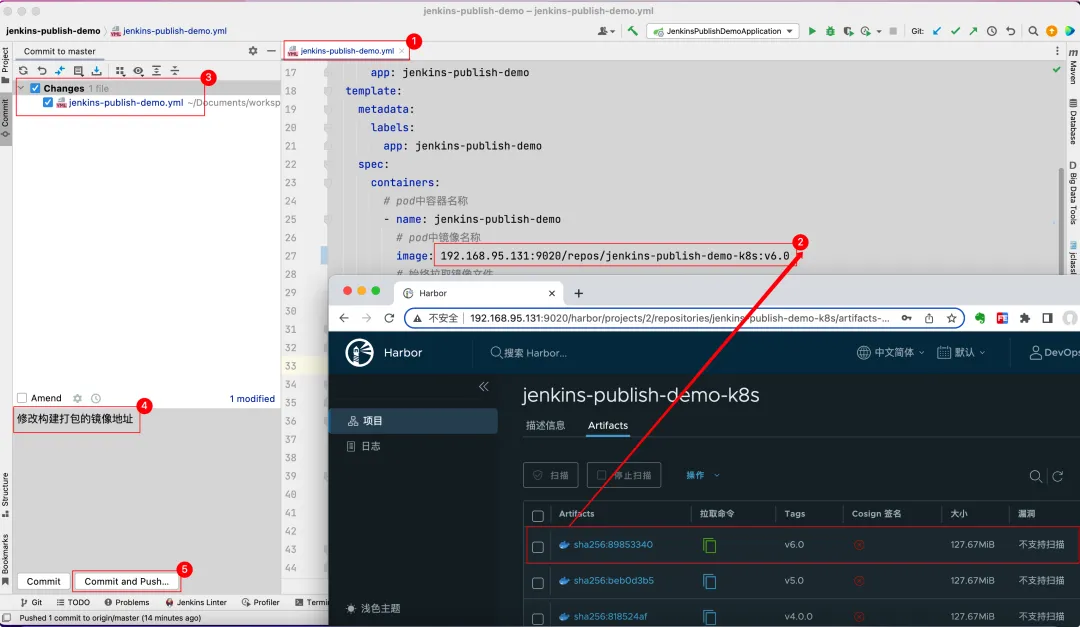Collapse the Changes tree node arrow
Screen dimensions: 1080x627
point(21,88)
